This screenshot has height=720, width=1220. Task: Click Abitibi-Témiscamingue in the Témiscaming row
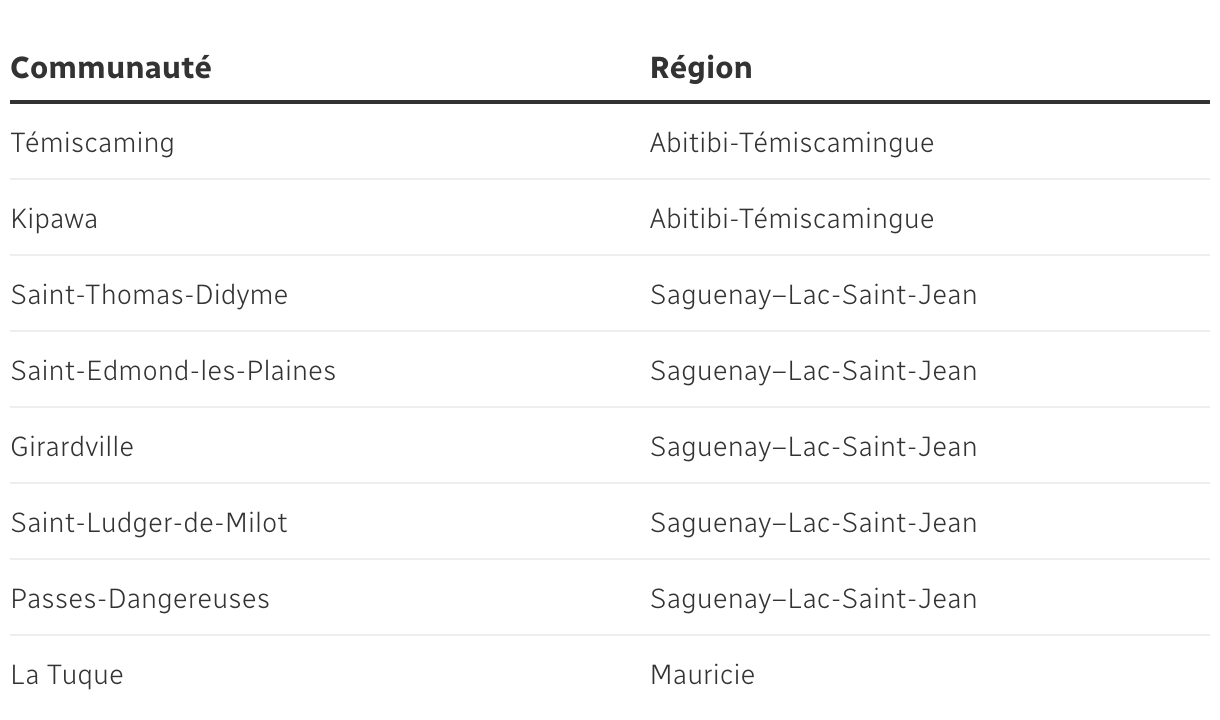791,143
